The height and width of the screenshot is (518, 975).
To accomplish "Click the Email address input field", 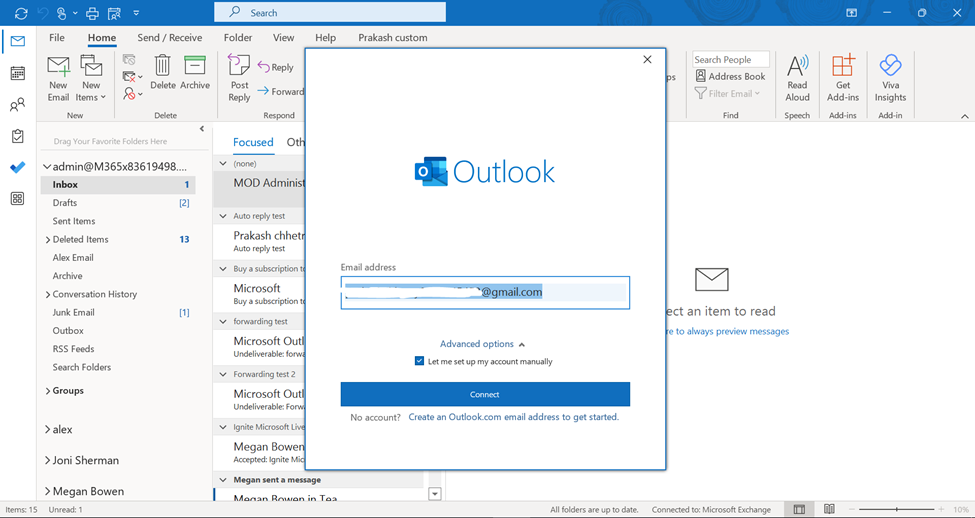I will [485, 292].
